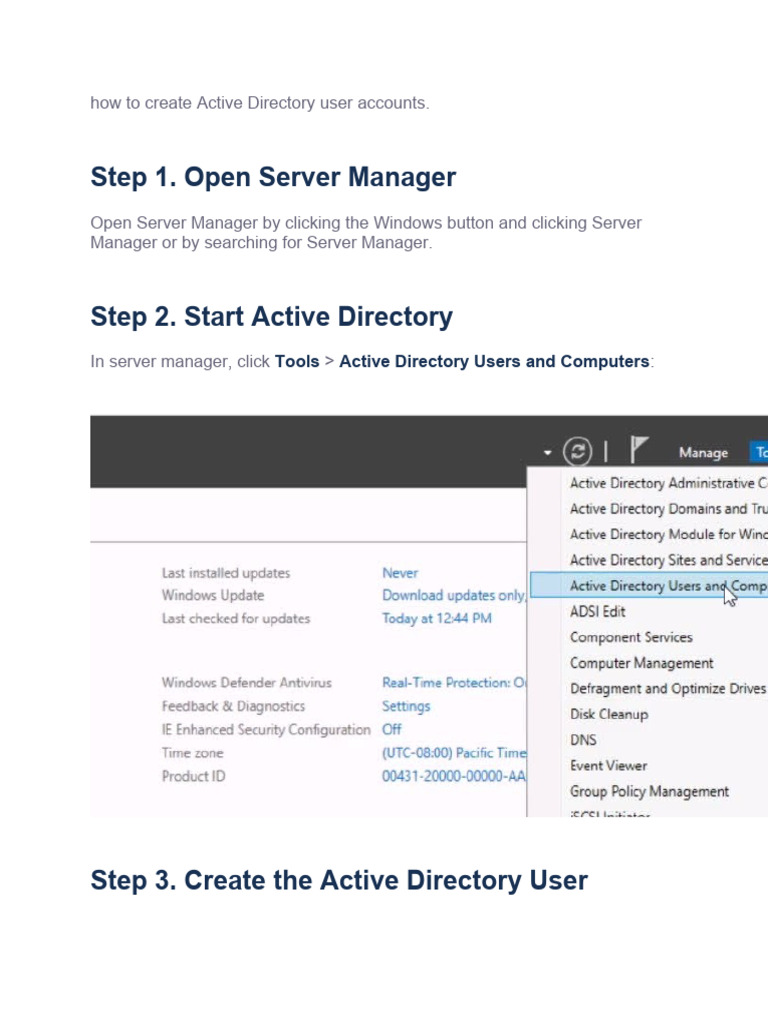Screen dimensions: 768x1024
Task: Select Active Directory Administrative Center entry
Action: pyautogui.click(x=668, y=483)
